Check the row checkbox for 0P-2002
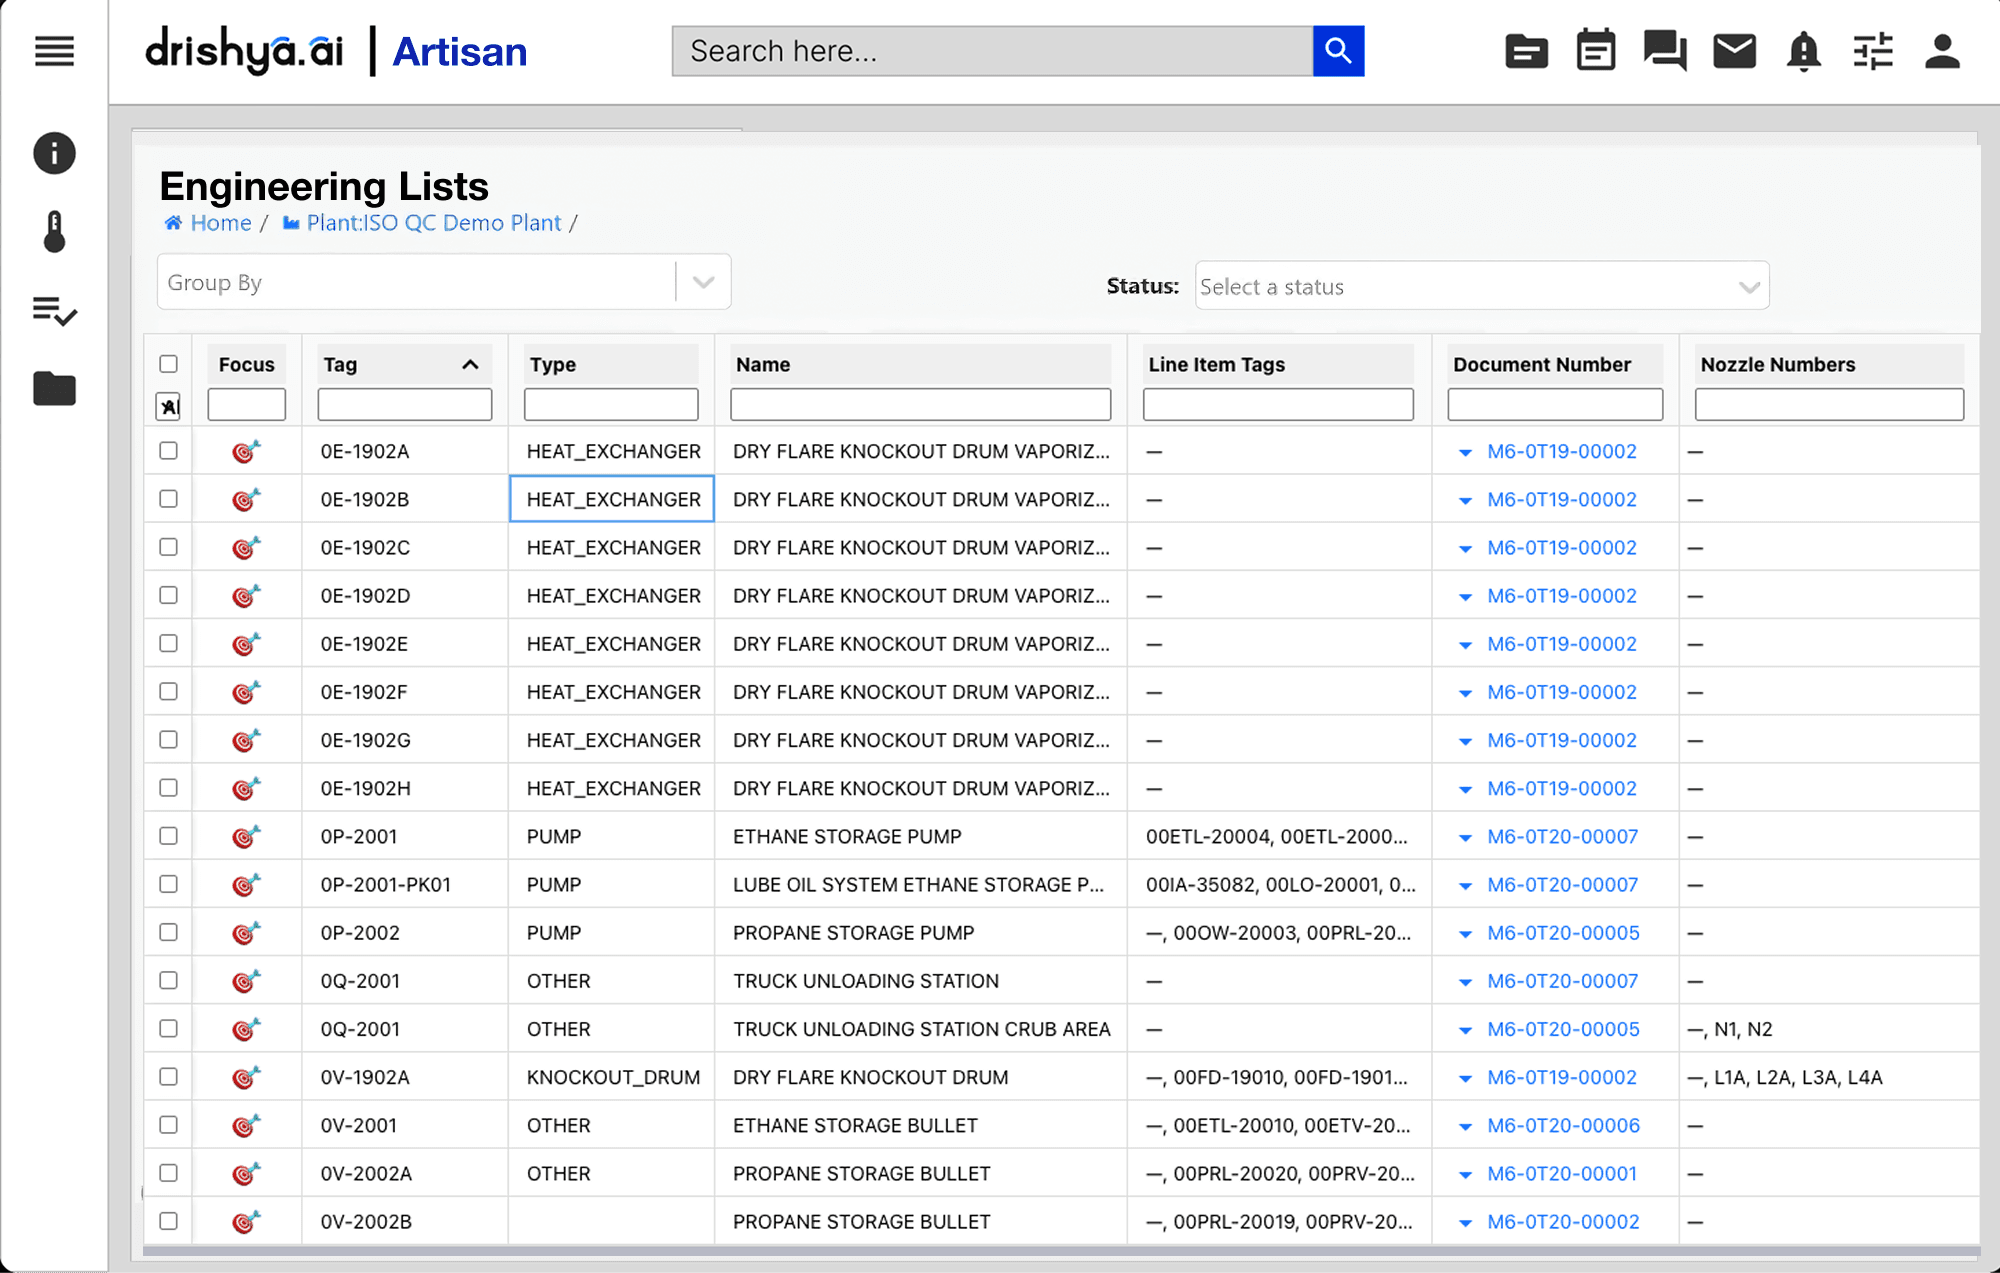2000x1273 pixels. 168,932
